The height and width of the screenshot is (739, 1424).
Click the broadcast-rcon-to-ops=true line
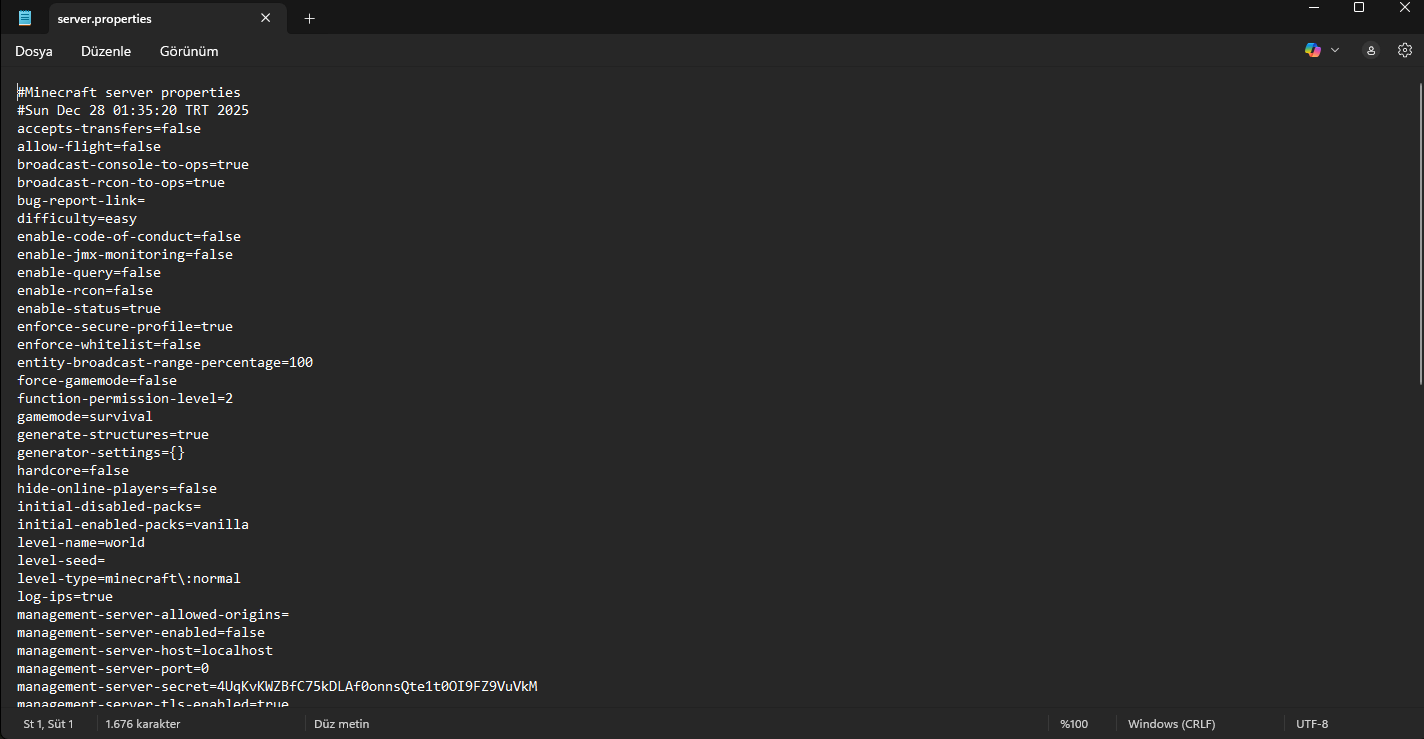[121, 182]
